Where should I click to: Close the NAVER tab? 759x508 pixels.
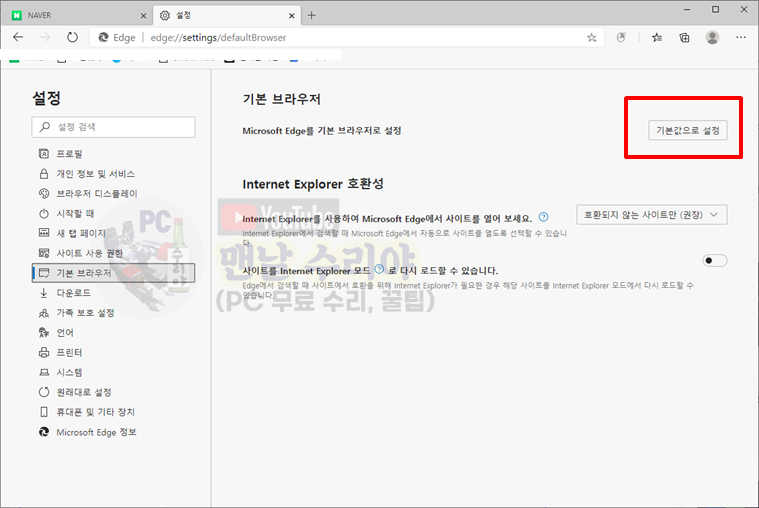pos(143,15)
